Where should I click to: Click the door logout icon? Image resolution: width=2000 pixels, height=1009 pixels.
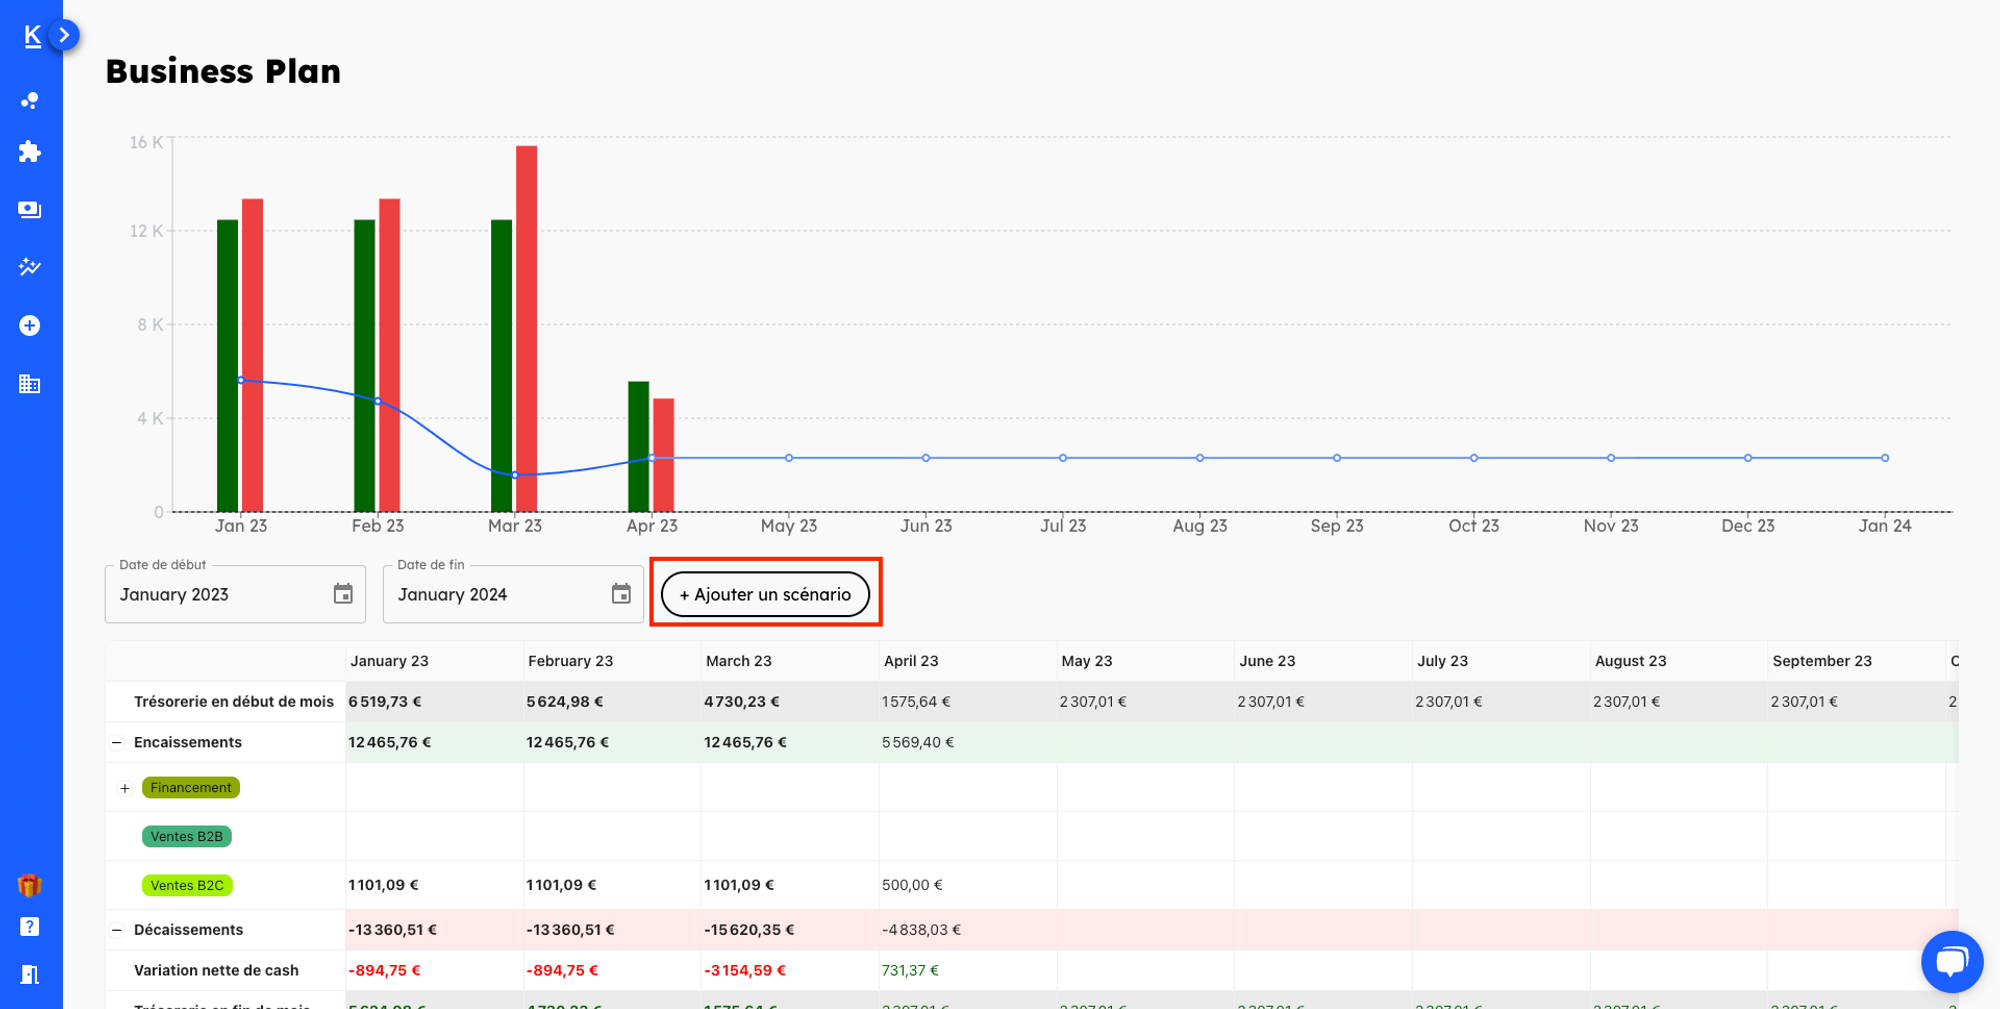(x=30, y=974)
